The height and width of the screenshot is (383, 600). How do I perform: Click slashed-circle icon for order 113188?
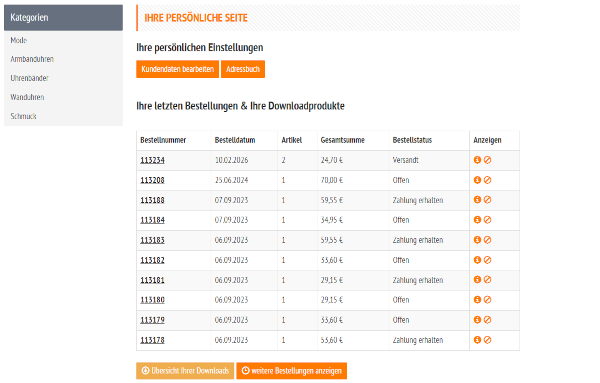click(488, 200)
